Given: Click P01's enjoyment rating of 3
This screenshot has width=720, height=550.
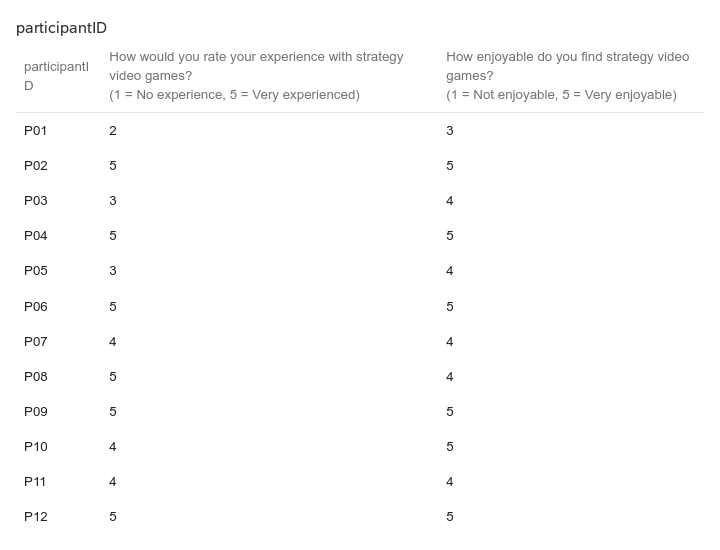Looking at the screenshot, I should pyautogui.click(x=450, y=131).
